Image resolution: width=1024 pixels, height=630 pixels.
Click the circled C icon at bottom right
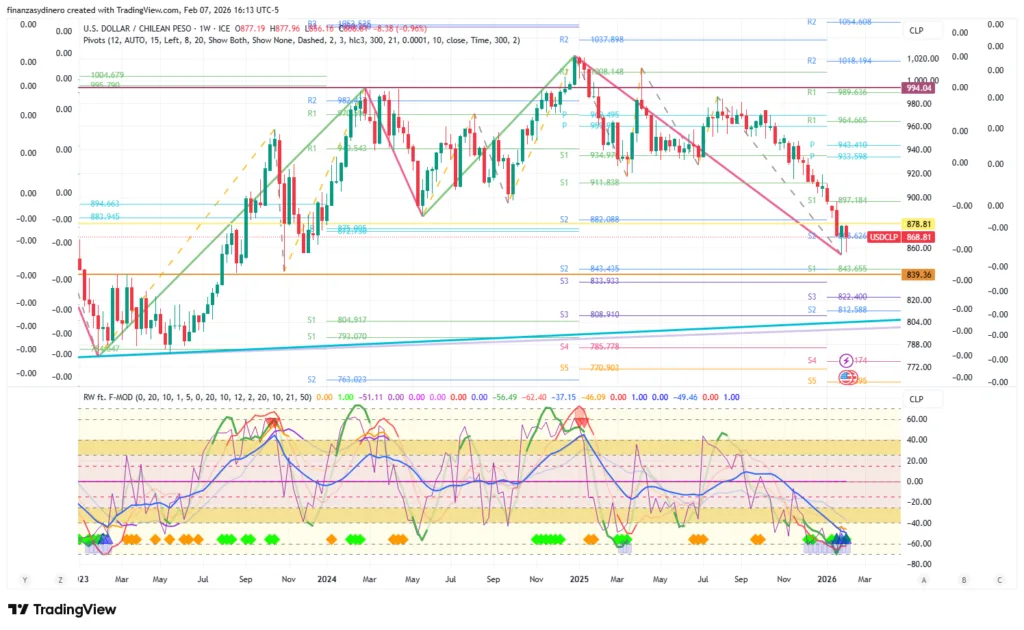998,579
